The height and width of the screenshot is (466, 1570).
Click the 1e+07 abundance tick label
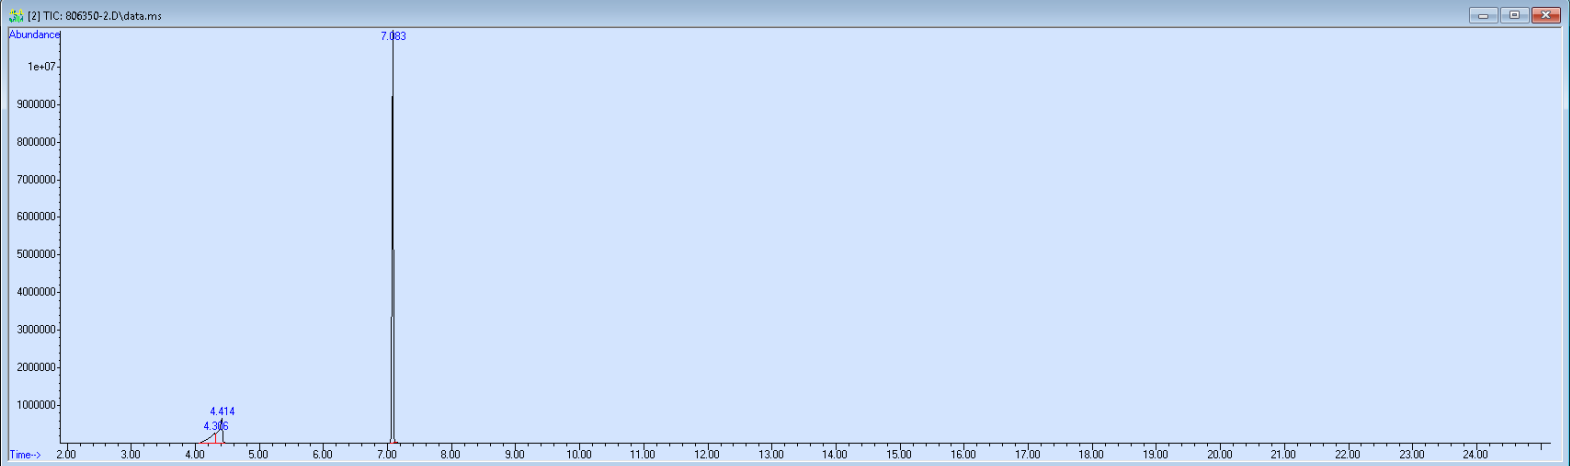tap(41, 67)
